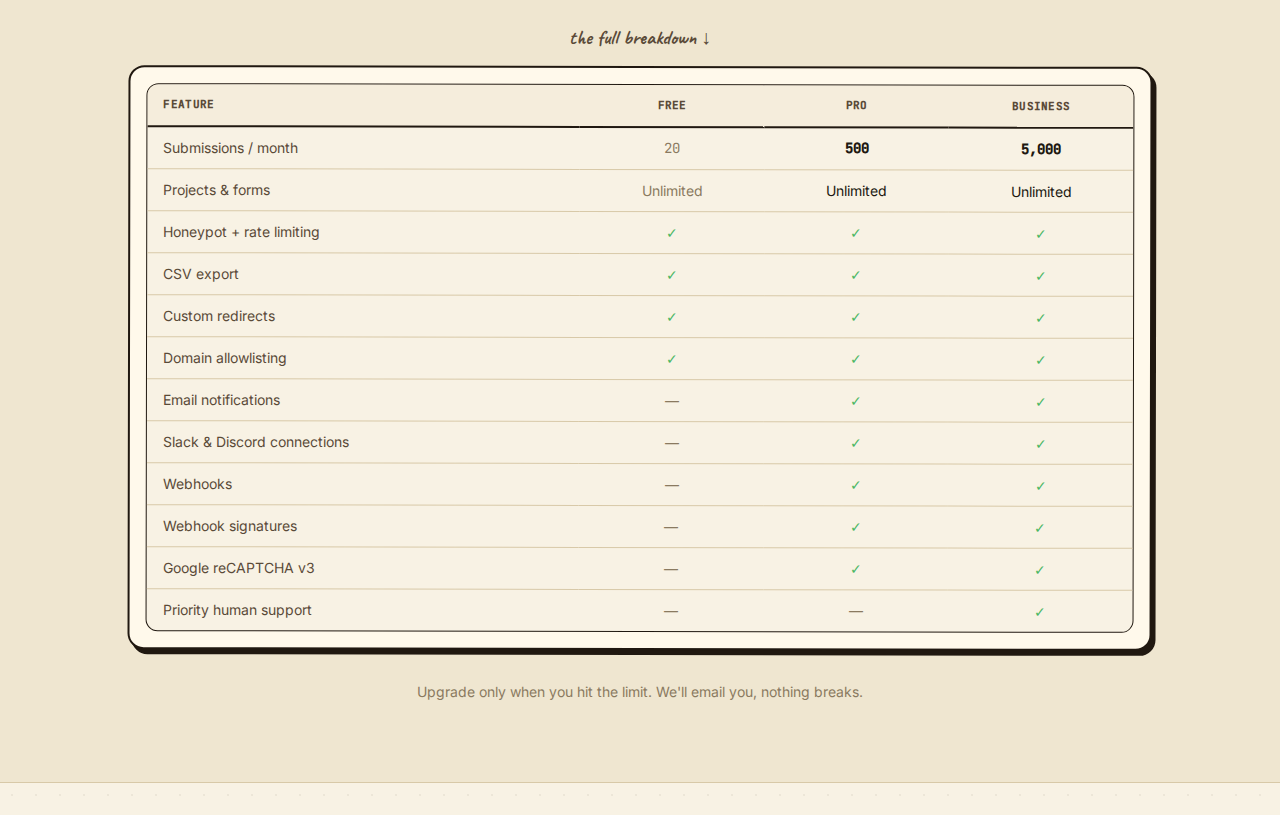Select the 'Google reCAPTCHA v3' row label
The width and height of the screenshot is (1280, 815).
click(239, 568)
